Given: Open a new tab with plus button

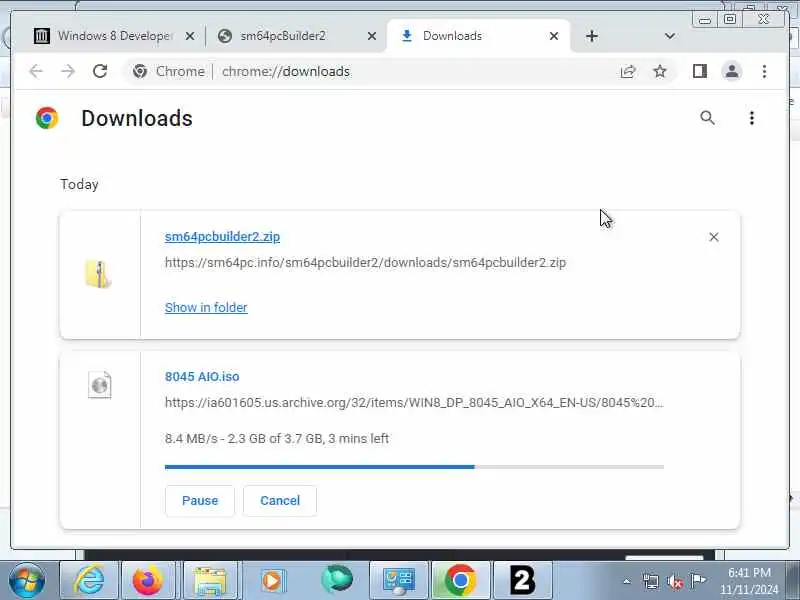Looking at the screenshot, I should (x=592, y=36).
